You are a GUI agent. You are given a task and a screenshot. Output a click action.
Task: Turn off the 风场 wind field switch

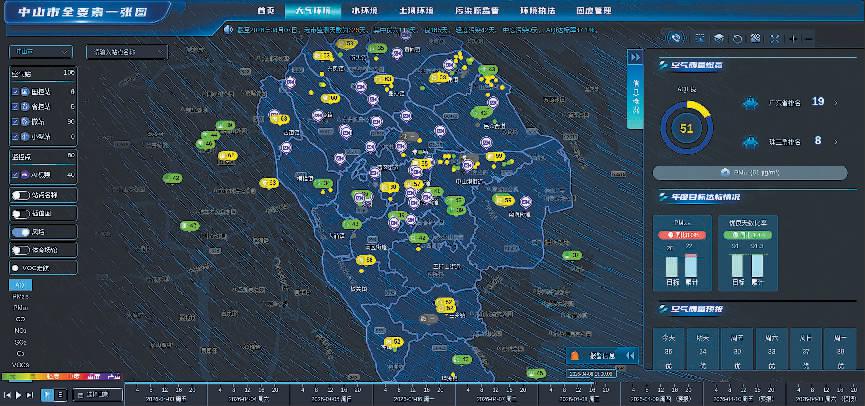[19, 232]
